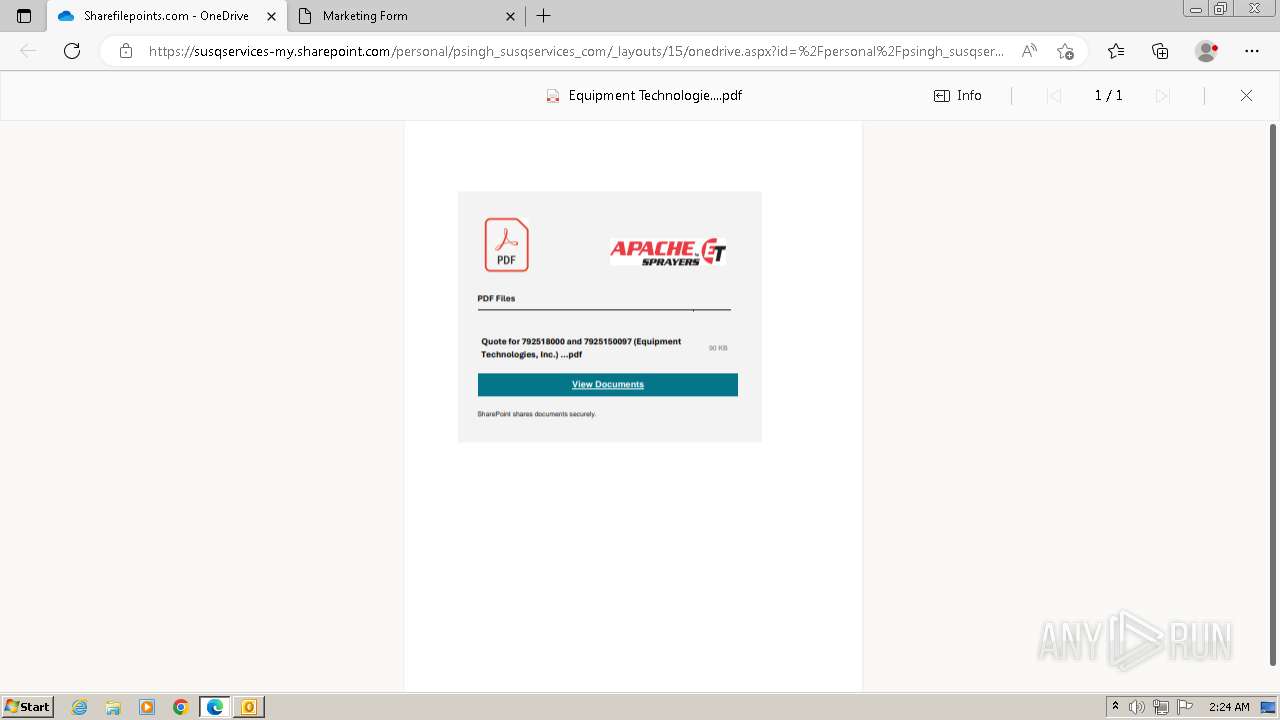
Task: Click the 2:24 AM system clock
Action: [x=1229, y=707]
